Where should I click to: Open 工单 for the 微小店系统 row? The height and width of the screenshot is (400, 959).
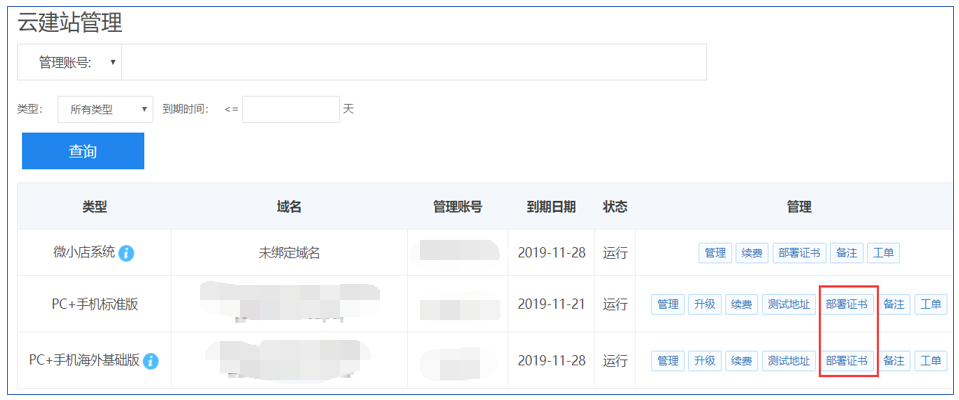[x=883, y=253]
